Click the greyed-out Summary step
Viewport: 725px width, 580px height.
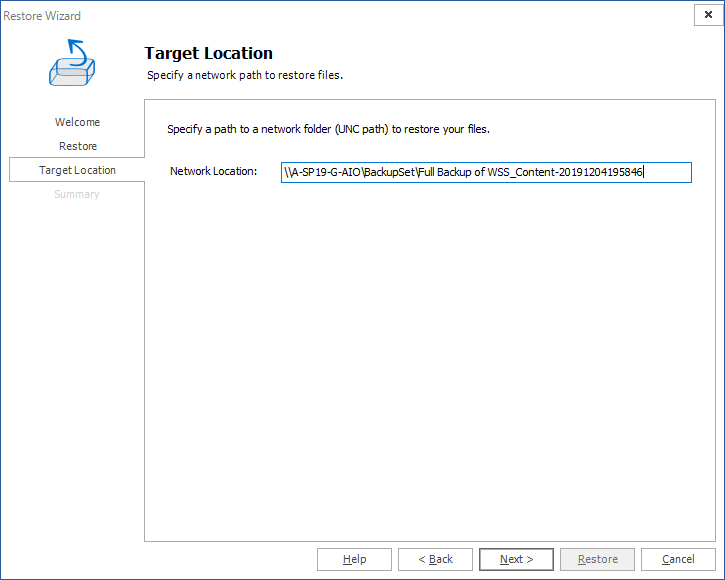coord(77,194)
